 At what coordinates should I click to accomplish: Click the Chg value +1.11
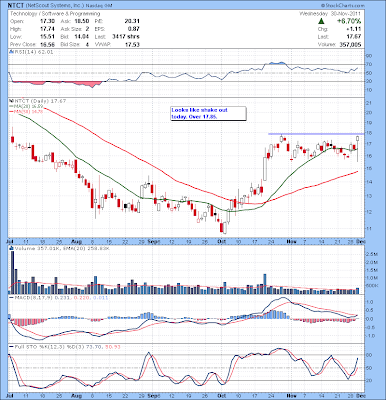coord(354,29)
